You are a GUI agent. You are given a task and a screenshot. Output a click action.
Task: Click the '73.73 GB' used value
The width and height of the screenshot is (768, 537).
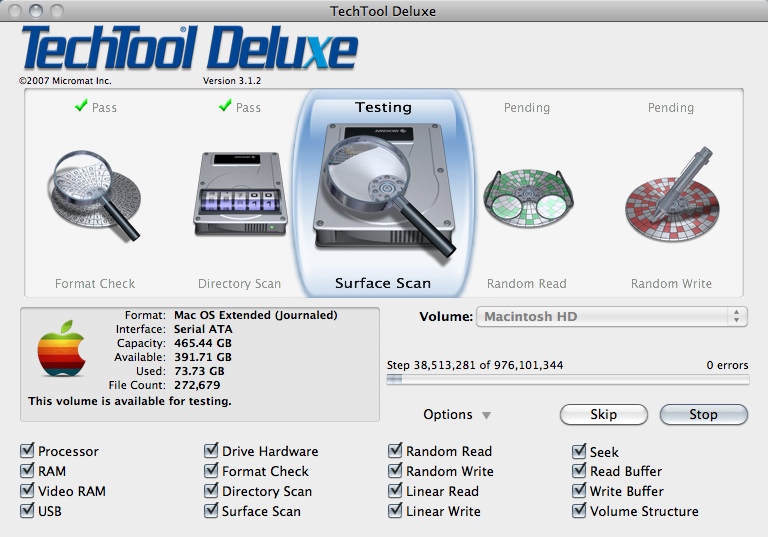pos(199,371)
